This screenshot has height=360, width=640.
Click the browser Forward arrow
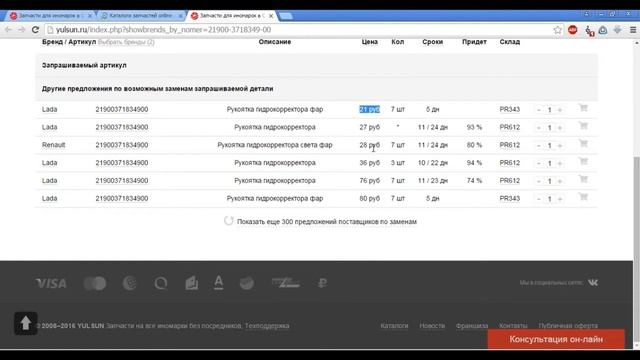coord(22,30)
